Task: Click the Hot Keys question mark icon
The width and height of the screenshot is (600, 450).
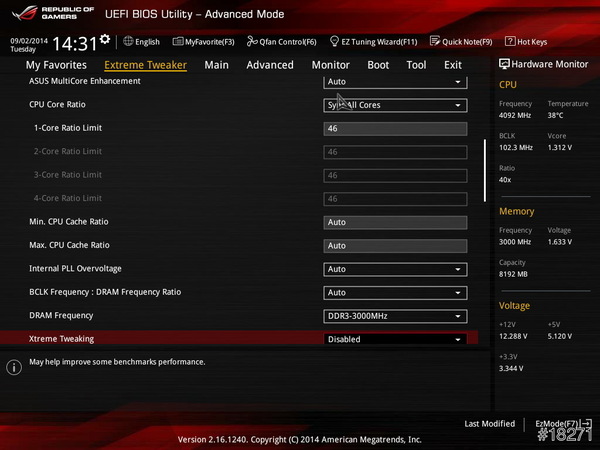Action: pos(510,41)
